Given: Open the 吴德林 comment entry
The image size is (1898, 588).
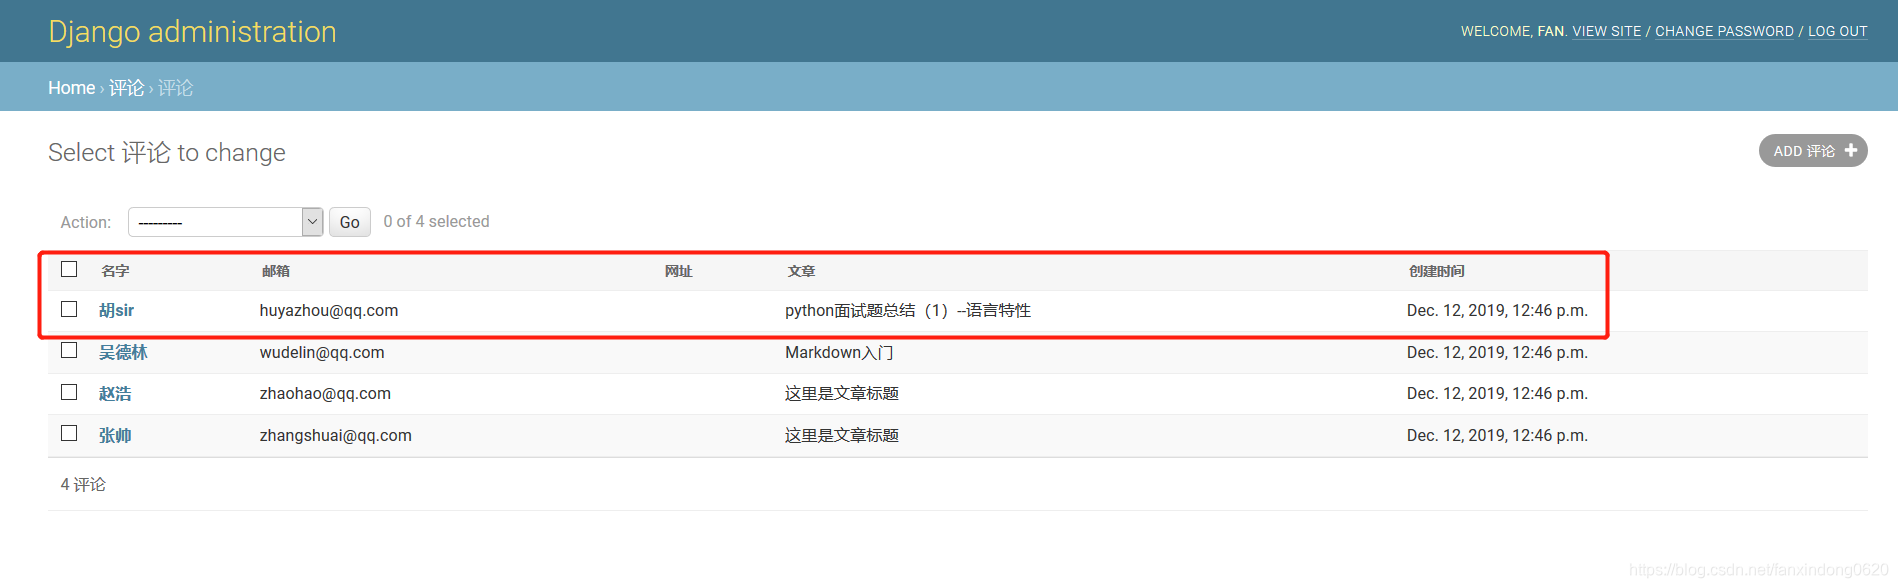Looking at the screenshot, I should click(123, 352).
